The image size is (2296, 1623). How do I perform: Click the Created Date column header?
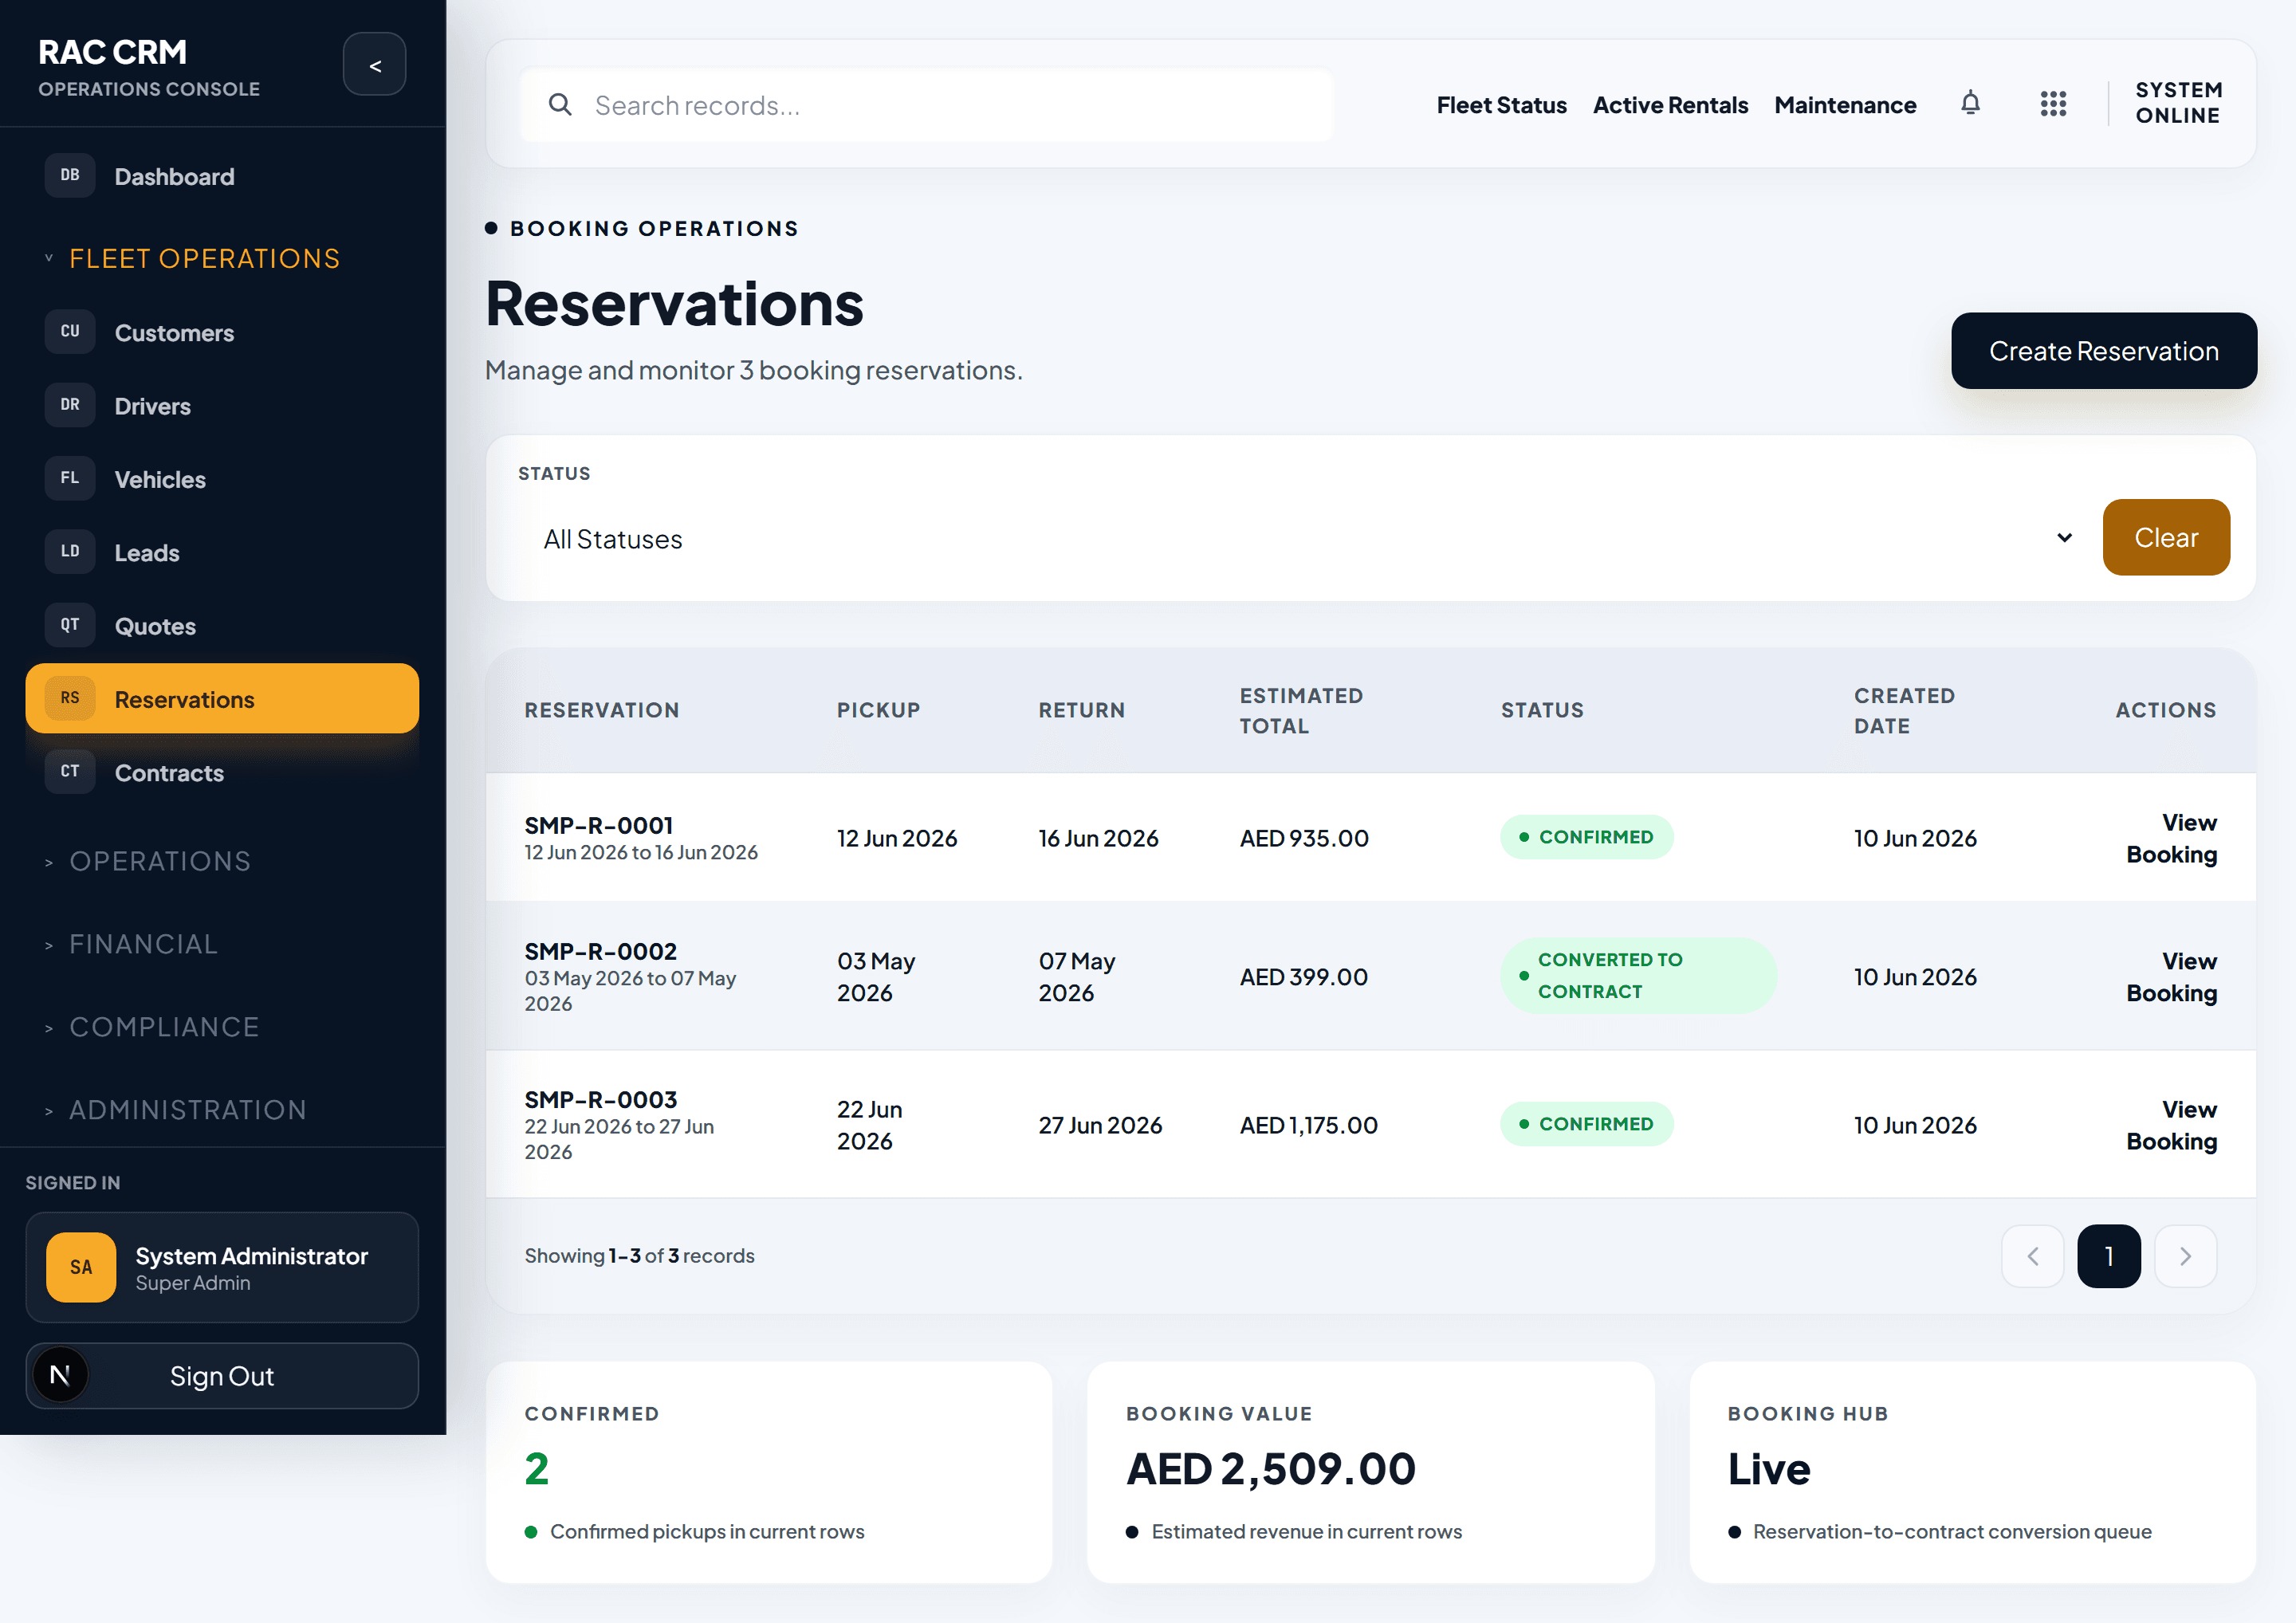point(1904,711)
